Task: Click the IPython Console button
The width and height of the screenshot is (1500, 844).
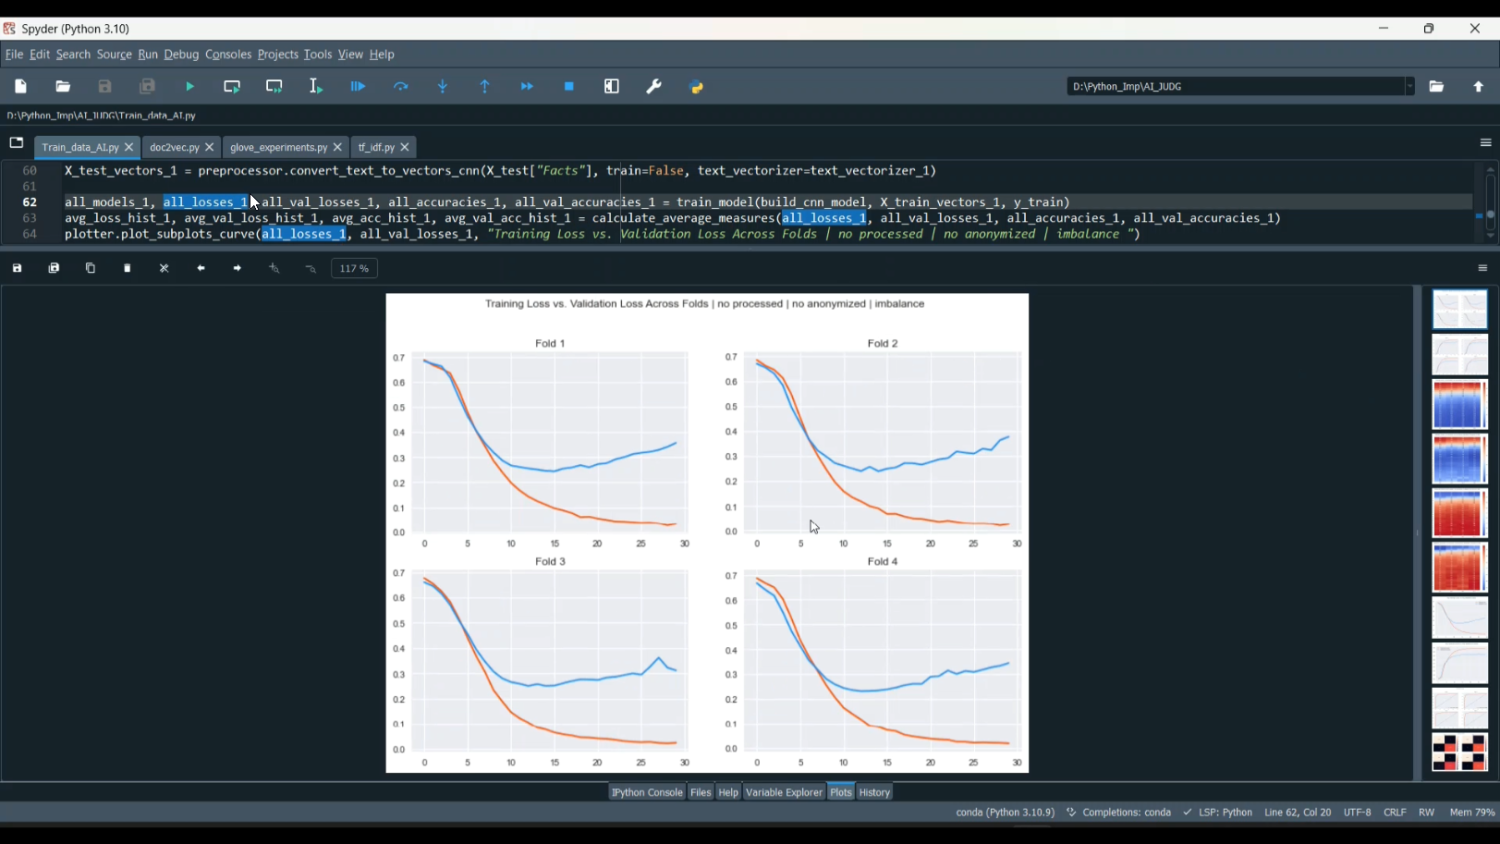Action: pyautogui.click(x=647, y=792)
